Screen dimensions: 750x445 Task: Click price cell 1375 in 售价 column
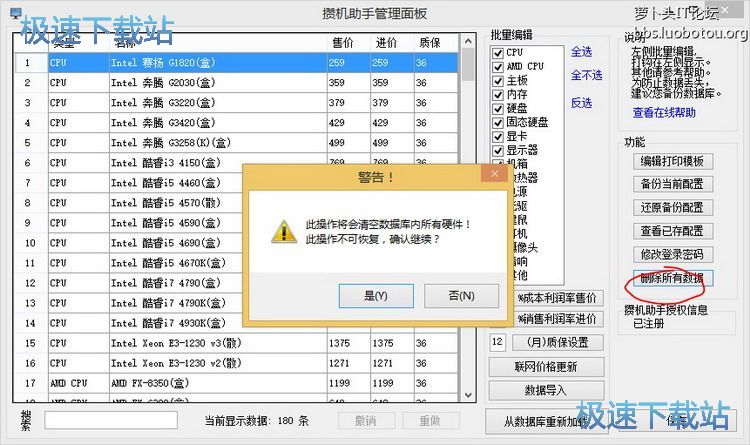(349, 344)
